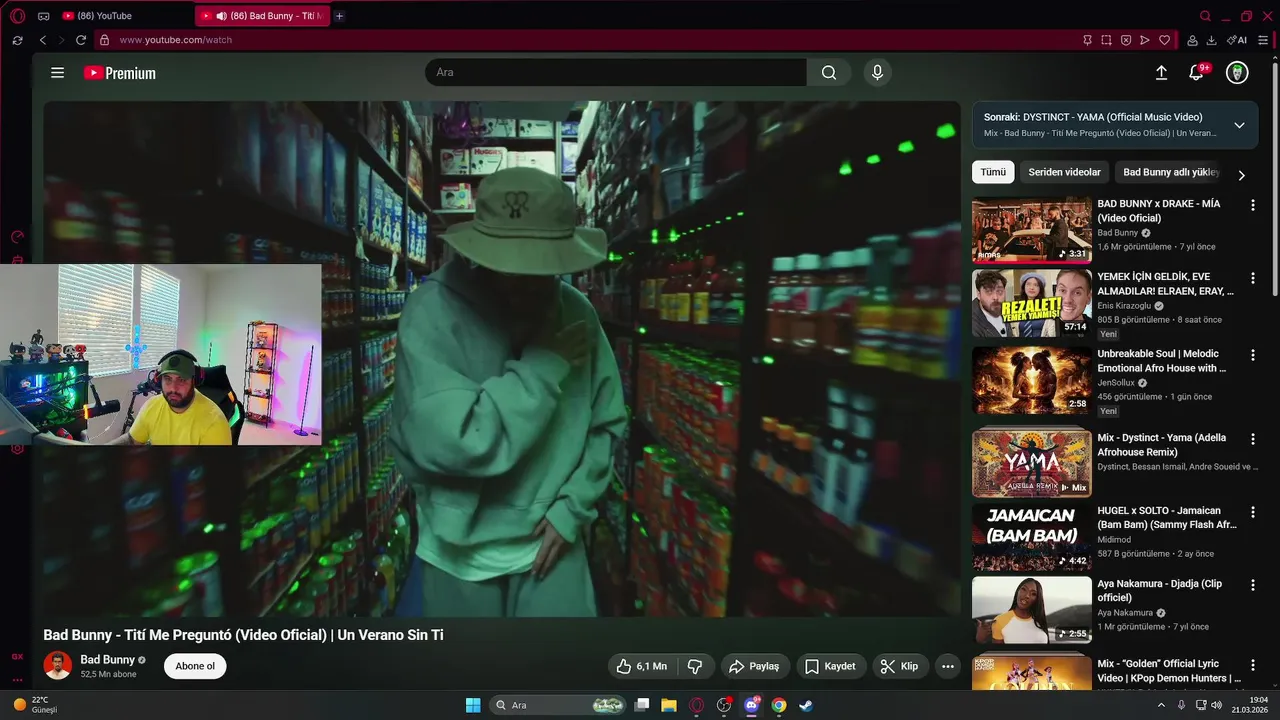
Task: Open the YouTube create upload icon
Action: (1161, 73)
